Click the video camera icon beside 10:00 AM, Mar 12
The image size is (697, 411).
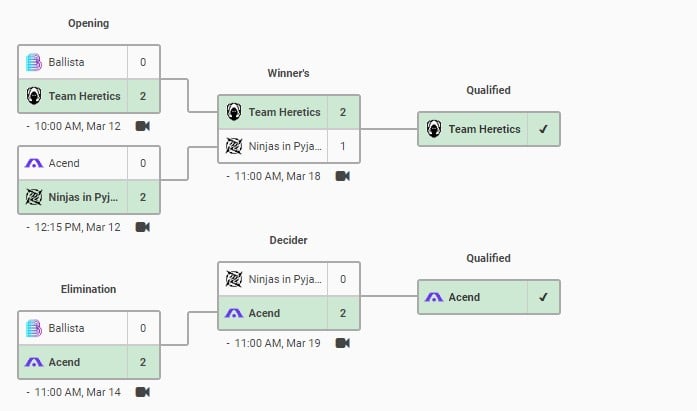coord(142,126)
